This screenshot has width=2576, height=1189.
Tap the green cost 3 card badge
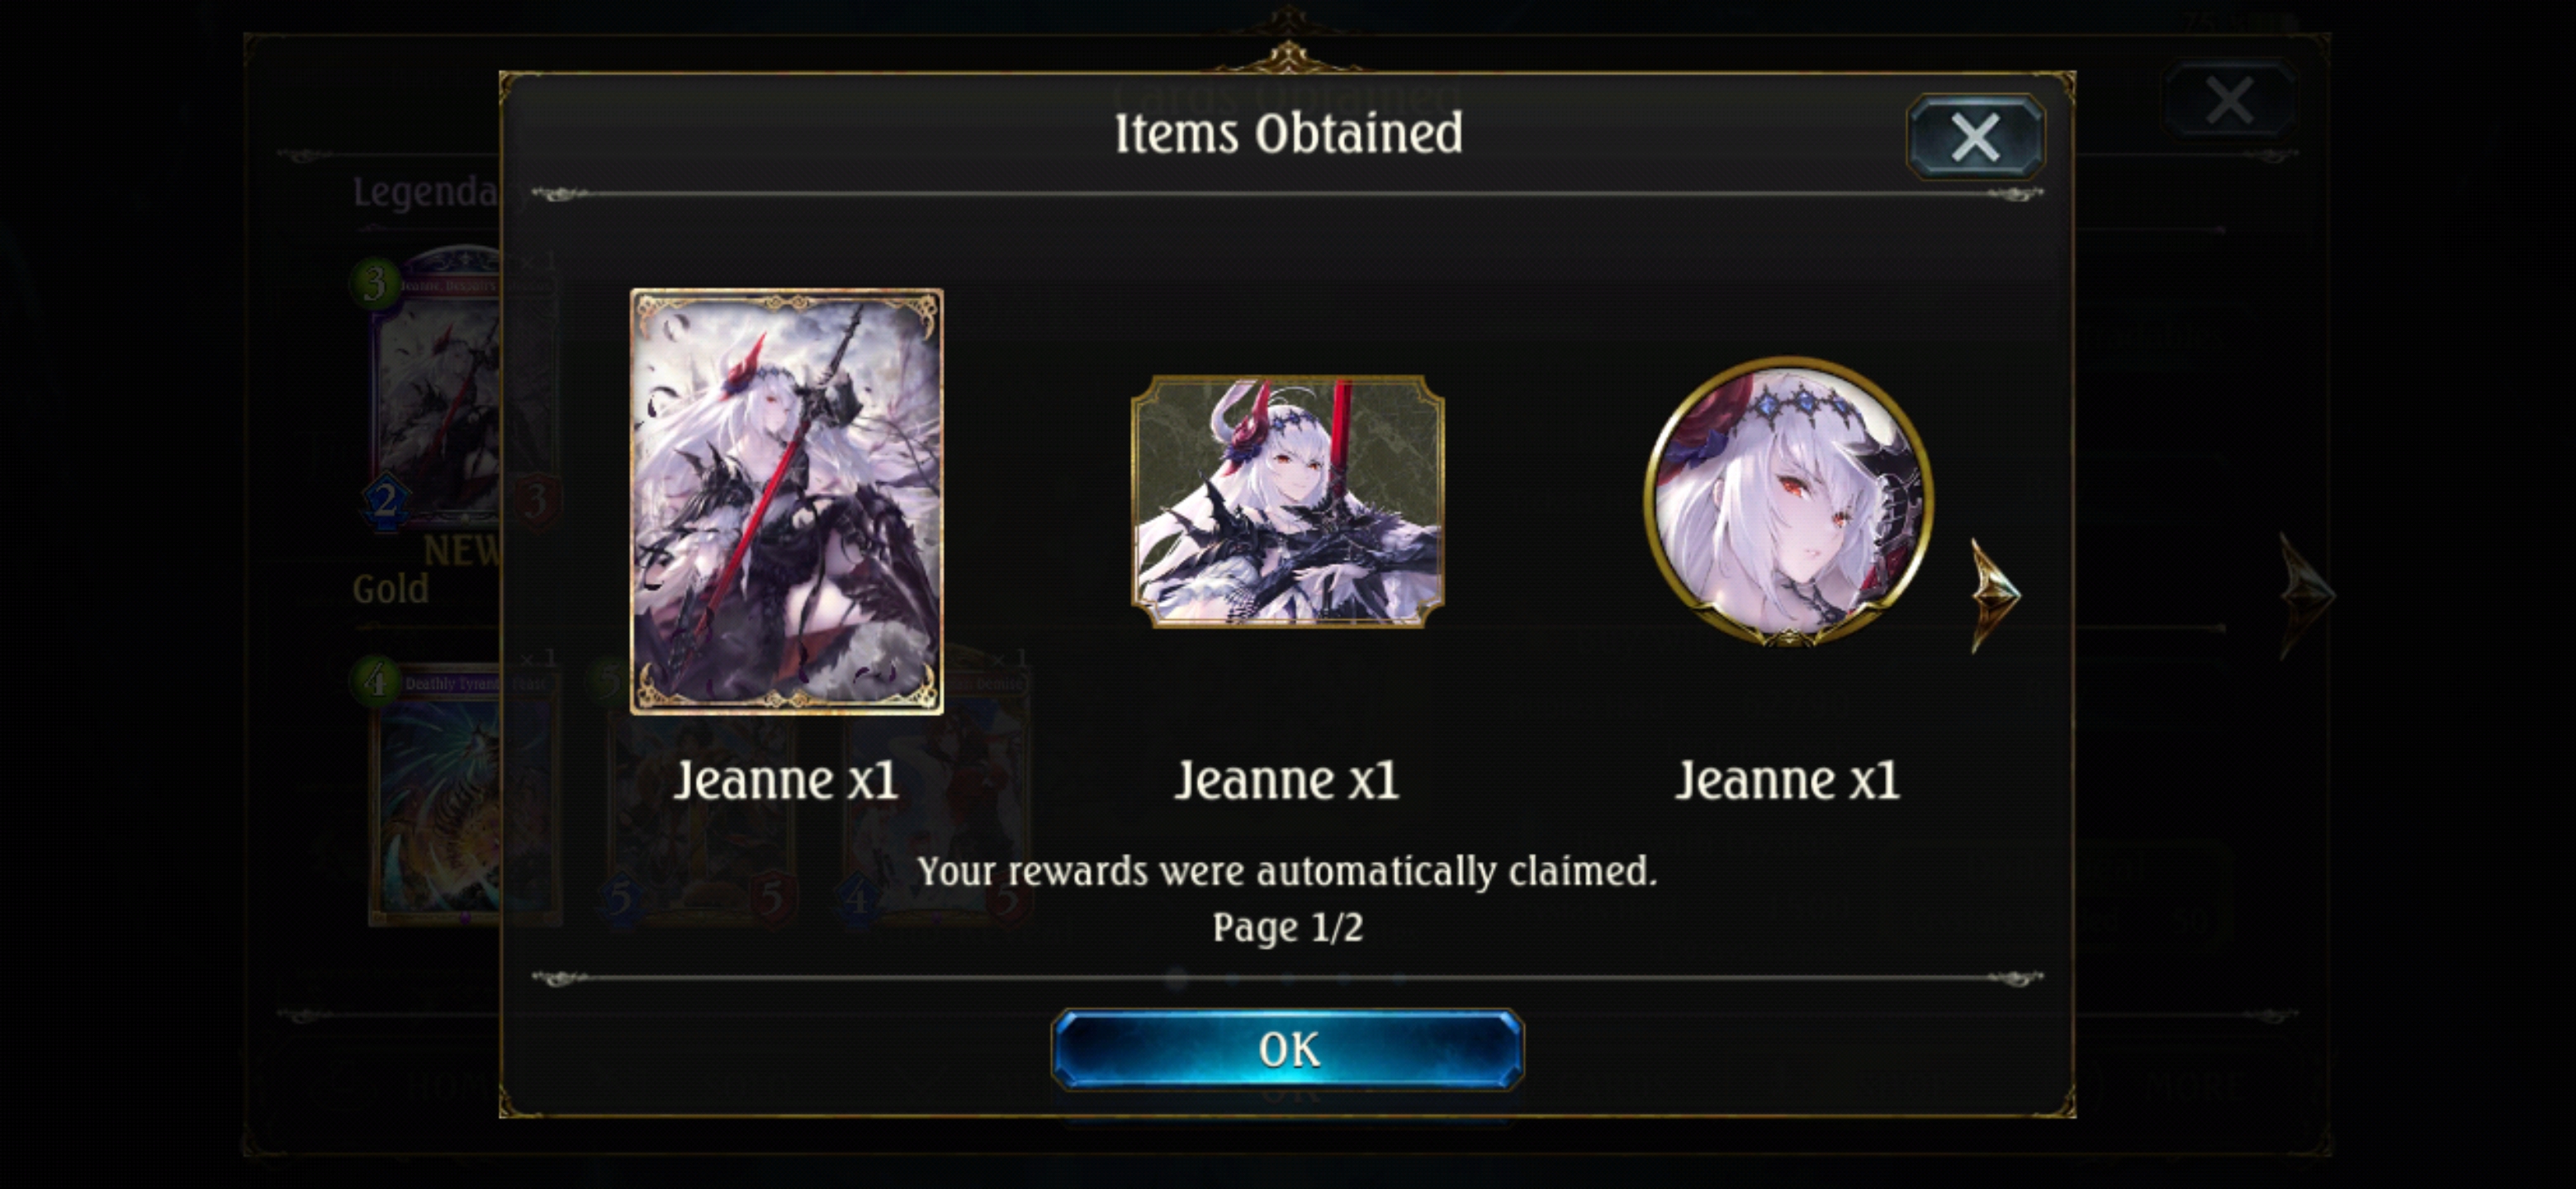click(x=375, y=284)
